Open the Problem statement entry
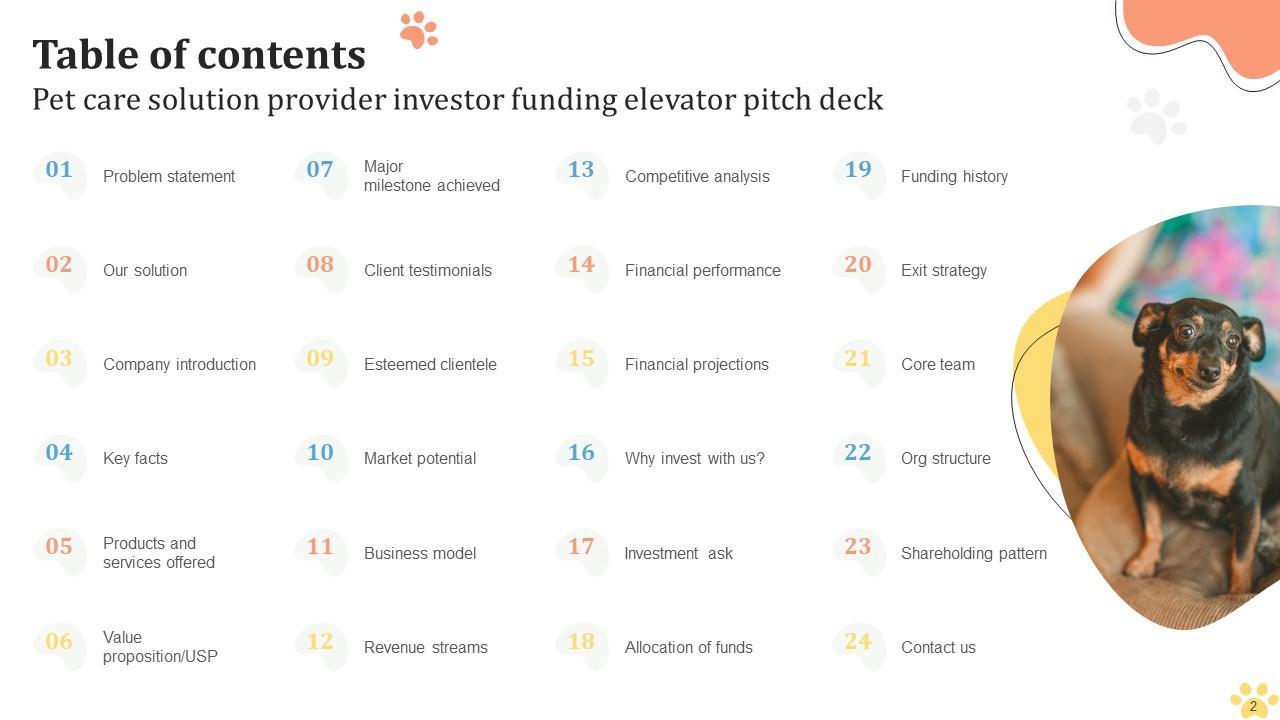The image size is (1280, 720). pyautogui.click(x=169, y=177)
